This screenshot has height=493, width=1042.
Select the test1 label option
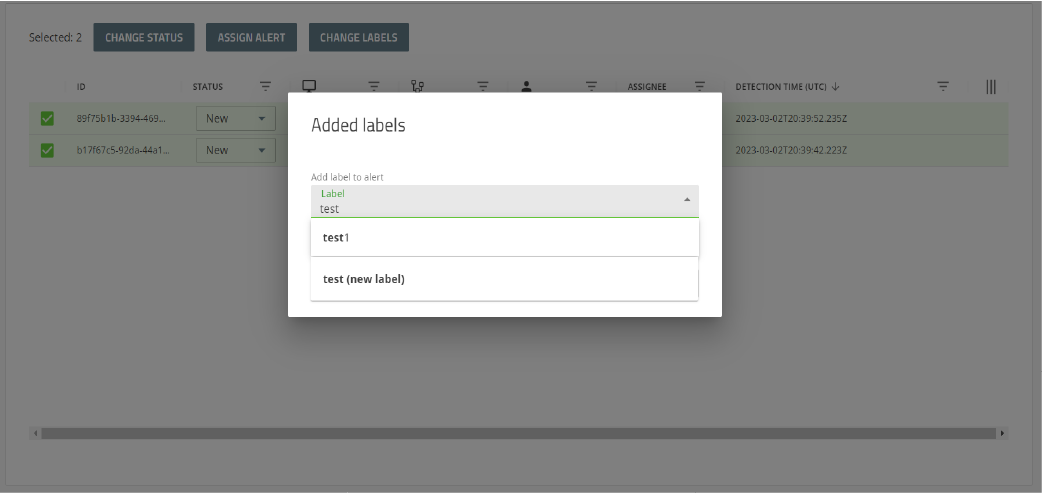[505, 237]
